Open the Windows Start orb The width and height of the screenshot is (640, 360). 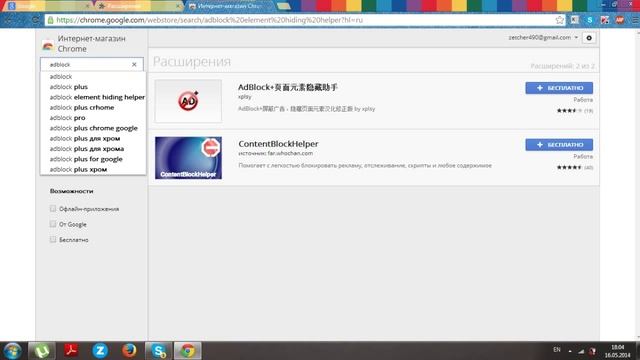pos(12,351)
